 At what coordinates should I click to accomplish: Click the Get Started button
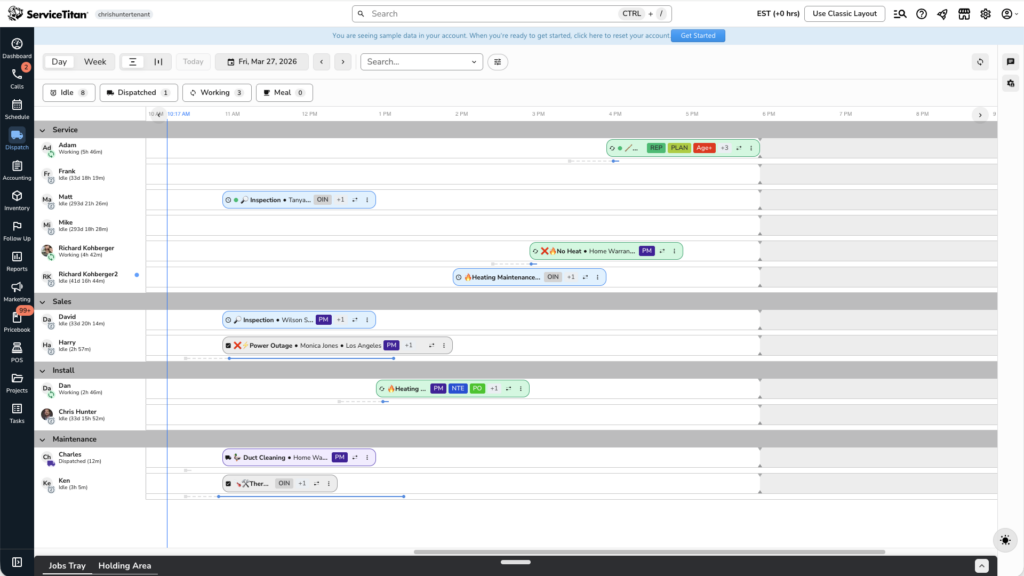[698, 35]
